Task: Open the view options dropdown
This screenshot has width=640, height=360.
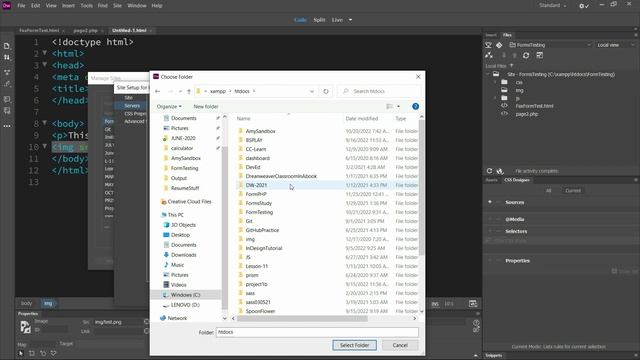Action: pyautogui.click(x=398, y=107)
